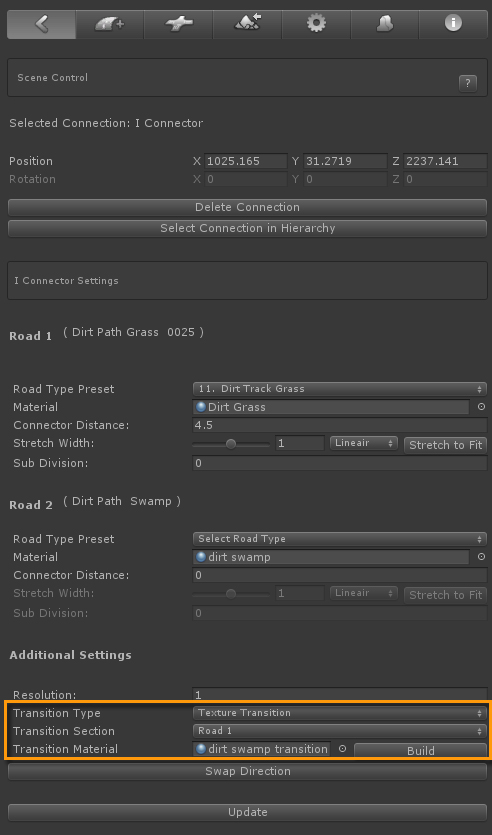Screen dimensions: 492x835
Task: Open the crossing connection toolbar icon
Action: [x=178, y=24]
